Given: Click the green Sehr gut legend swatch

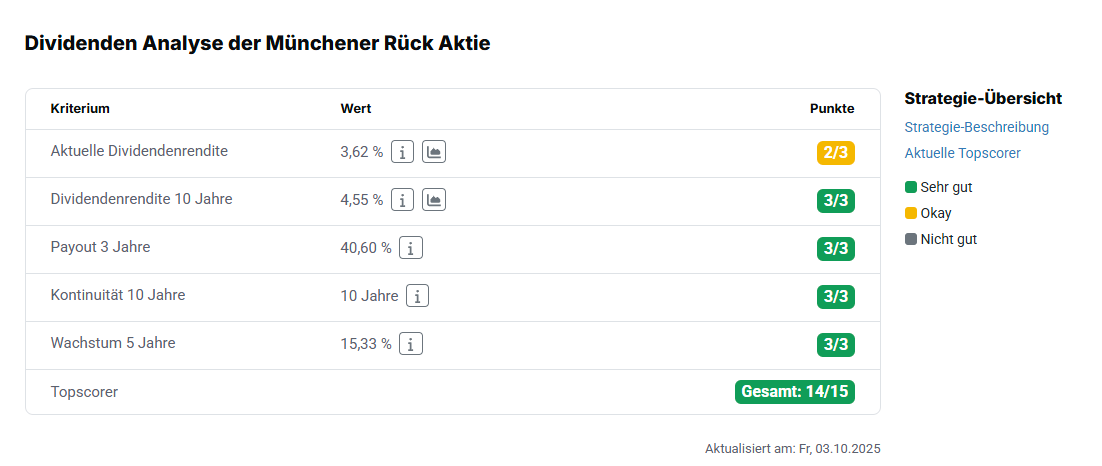Looking at the screenshot, I should [911, 187].
